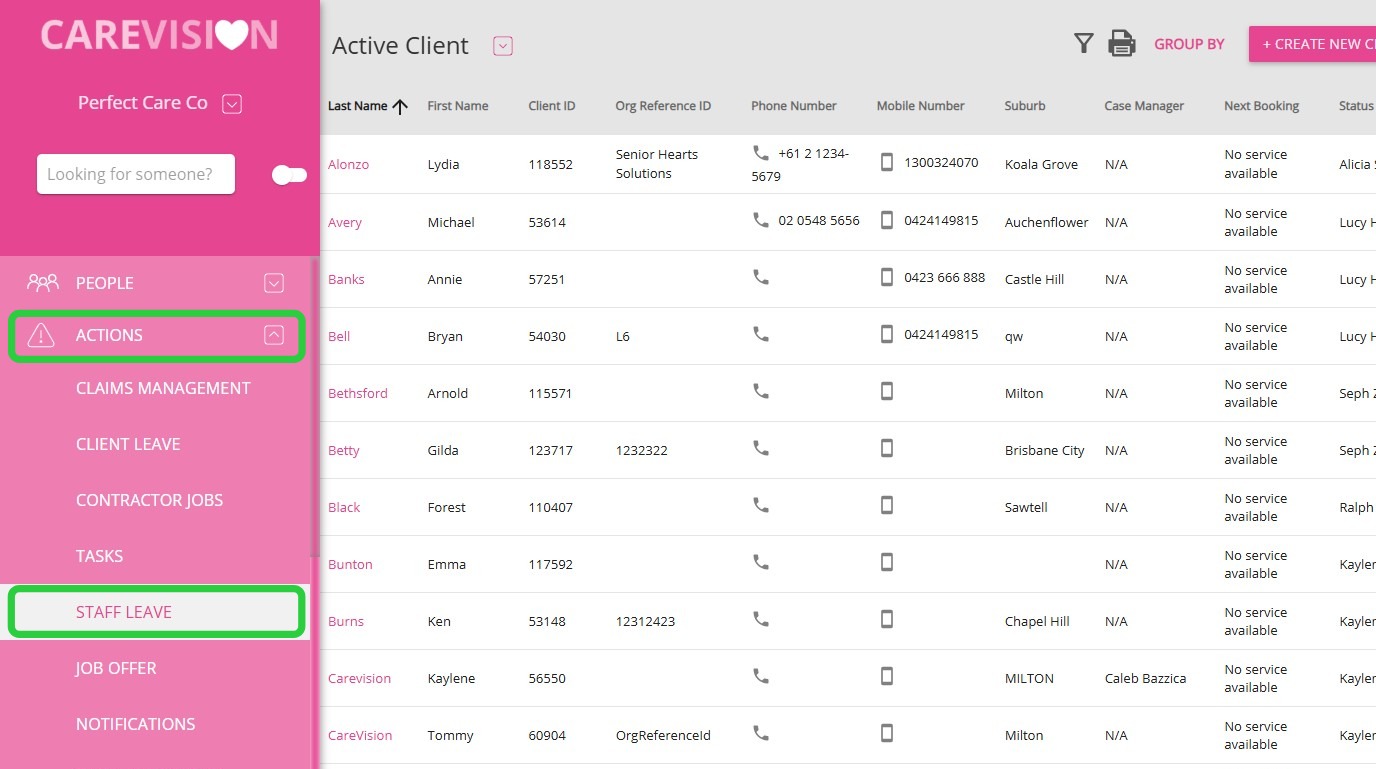Viewport: 1376px width, 769px height.
Task: Click the Last Name sort arrow
Action: (400, 106)
